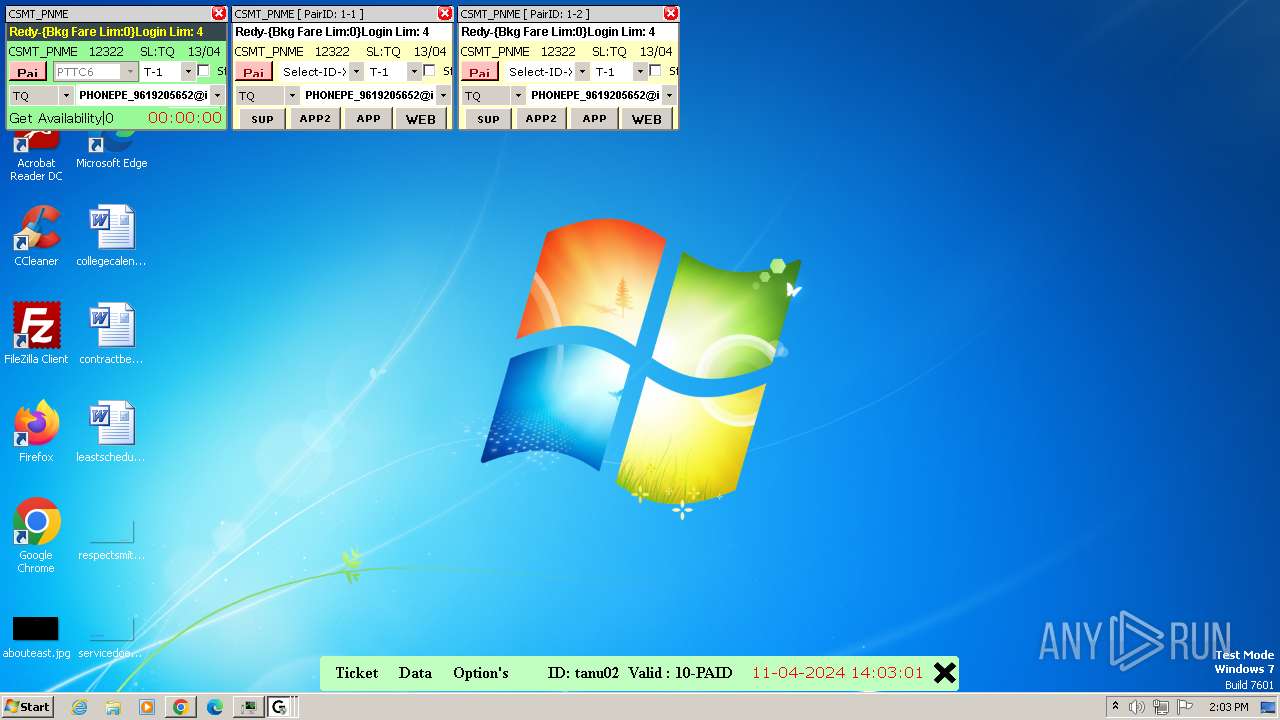The width and height of the screenshot is (1280, 720).
Task: Switch to the G app taskbar icon
Action: [279, 707]
